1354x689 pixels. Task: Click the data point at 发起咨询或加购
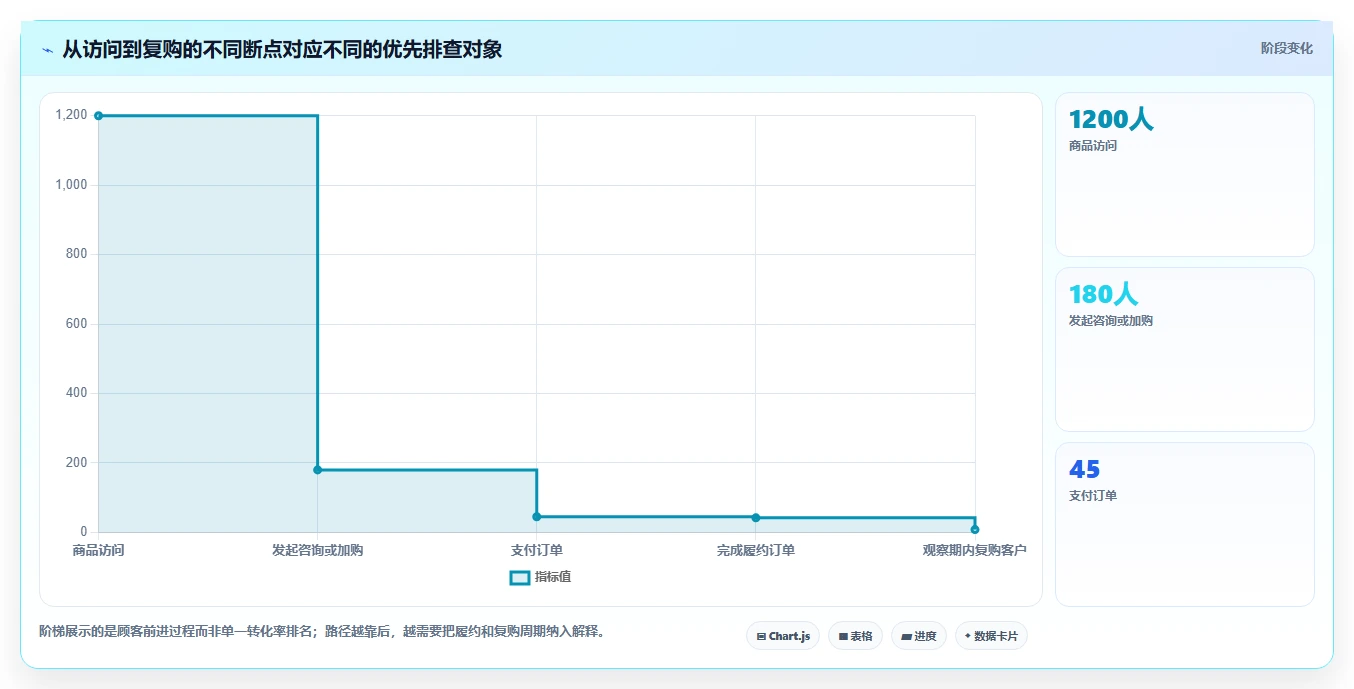click(317, 470)
